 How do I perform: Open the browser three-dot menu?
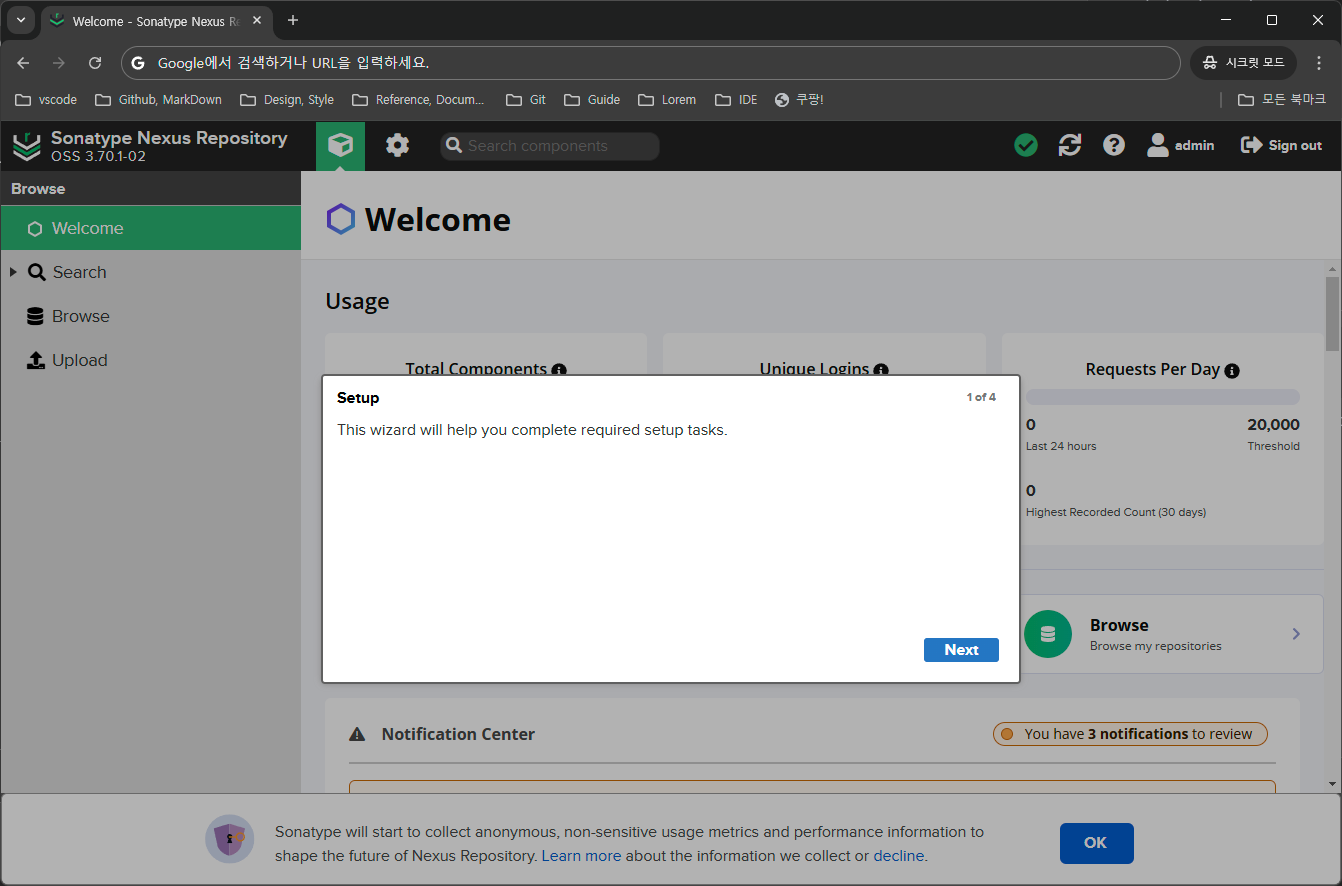pos(1318,63)
